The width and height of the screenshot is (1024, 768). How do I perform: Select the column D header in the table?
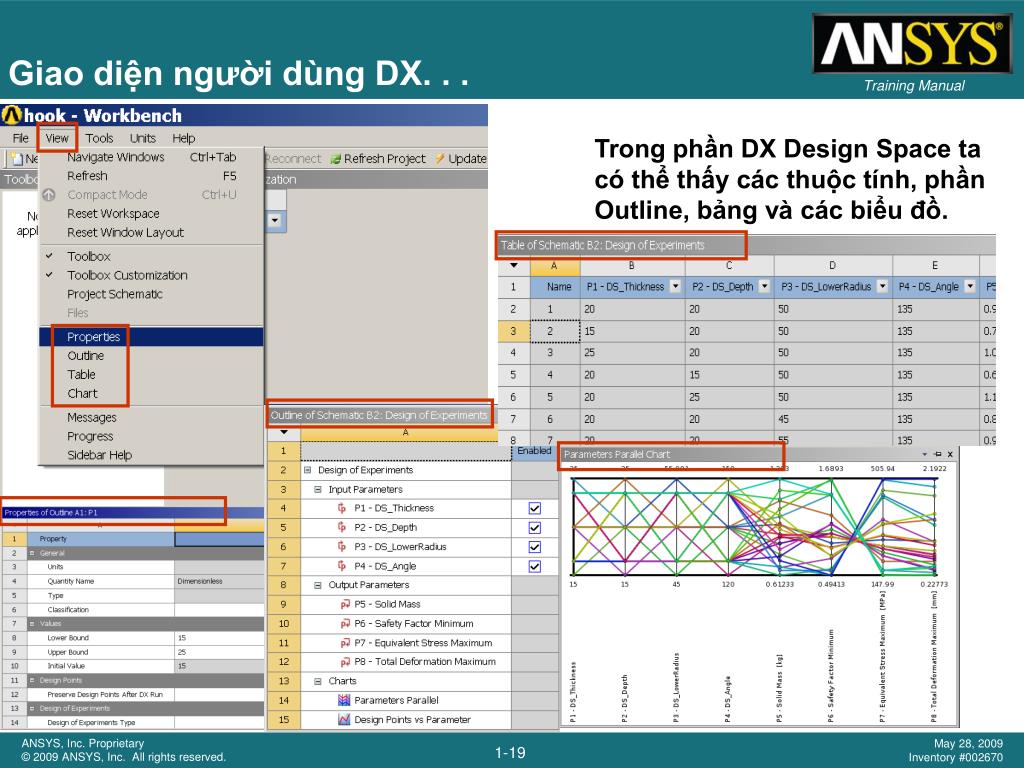[833, 266]
